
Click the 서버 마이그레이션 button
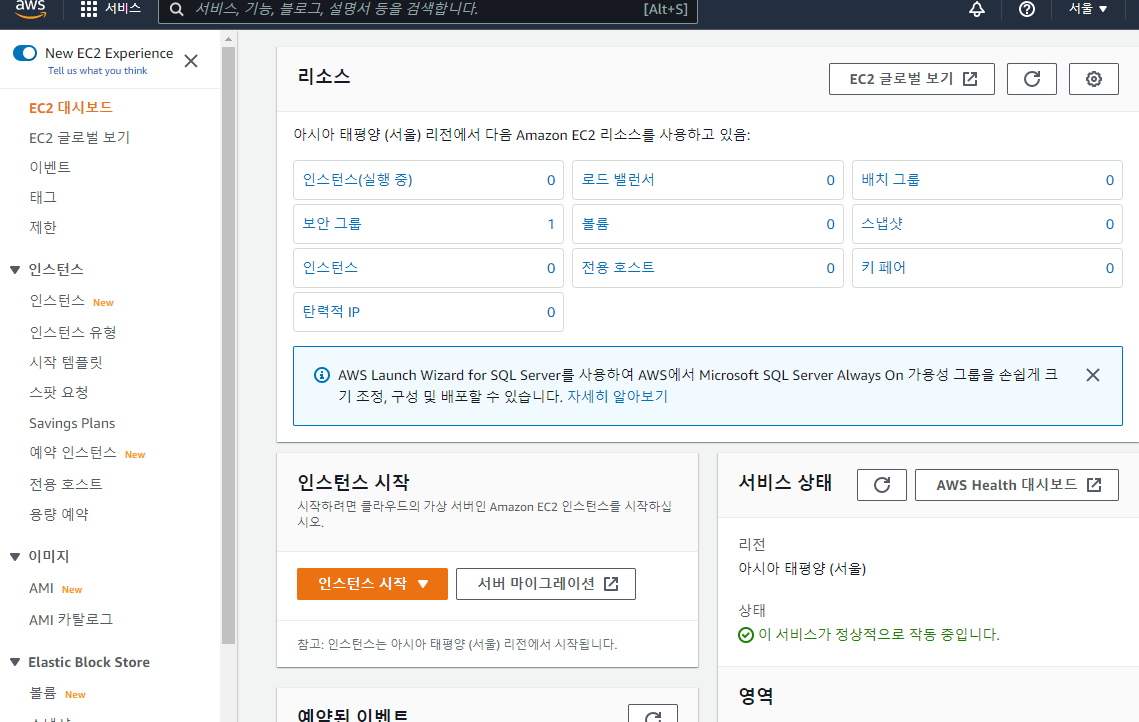coord(546,584)
